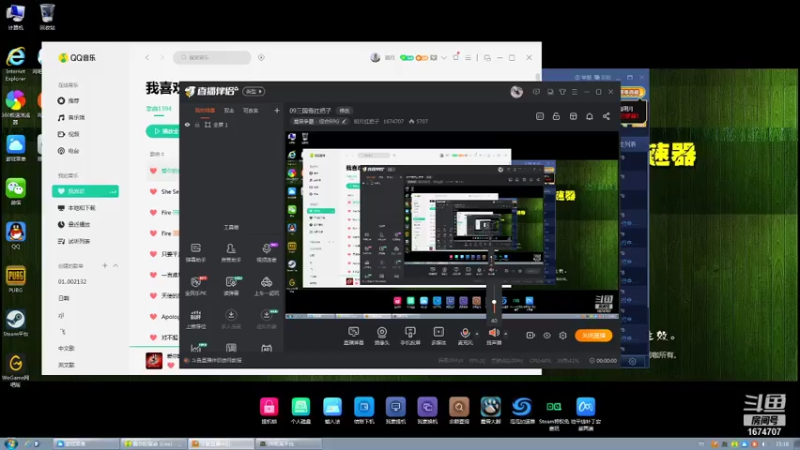Viewport: 800px width, 450px height.
Task: Toggle the preview eye icon near settings gear
Action: coord(547,335)
